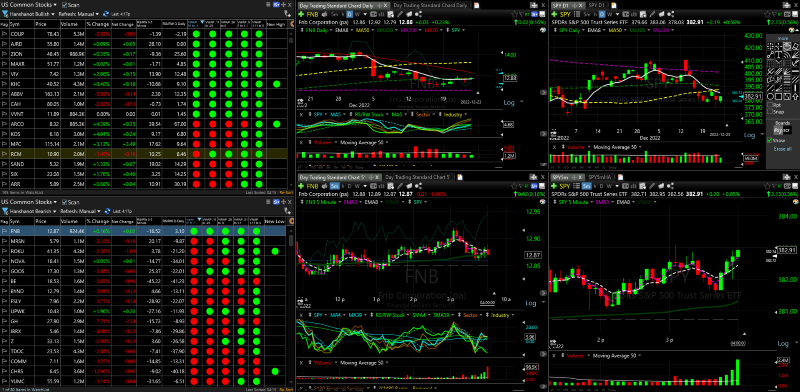
Task: Click Re-Sort in Bullish watchlist footer
Action: tap(287, 192)
